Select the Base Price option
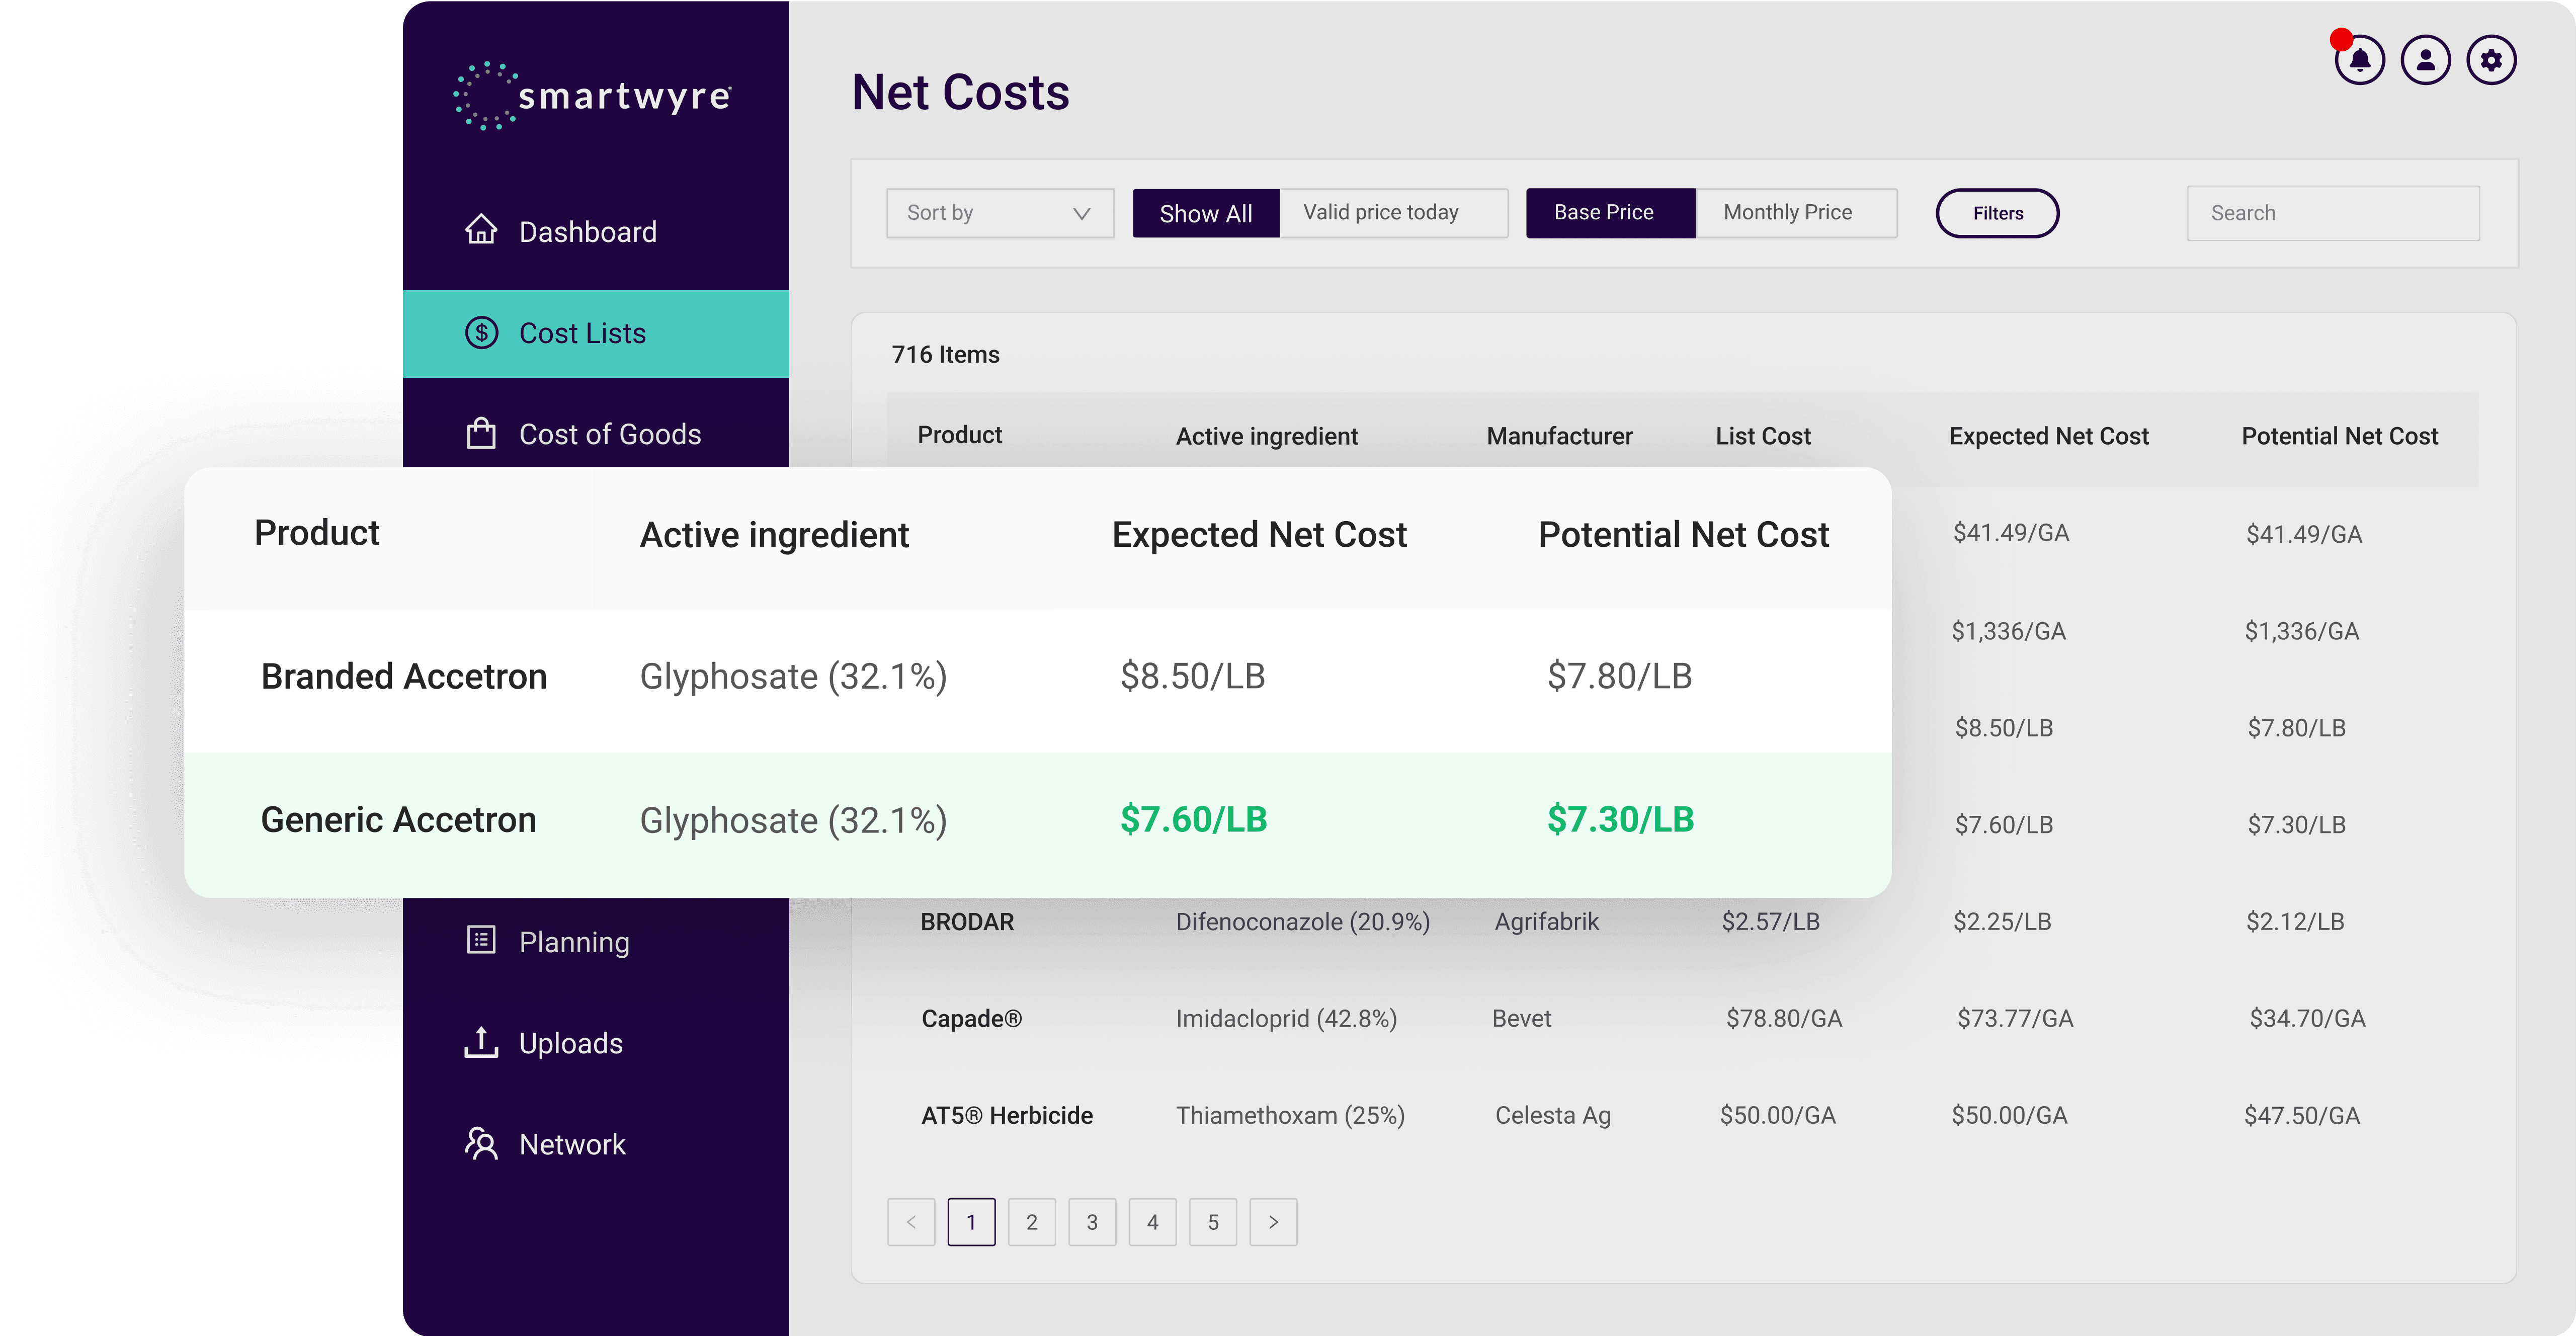Image resolution: width=2576 pixels, height=1336 pixels. [1610, 213]
